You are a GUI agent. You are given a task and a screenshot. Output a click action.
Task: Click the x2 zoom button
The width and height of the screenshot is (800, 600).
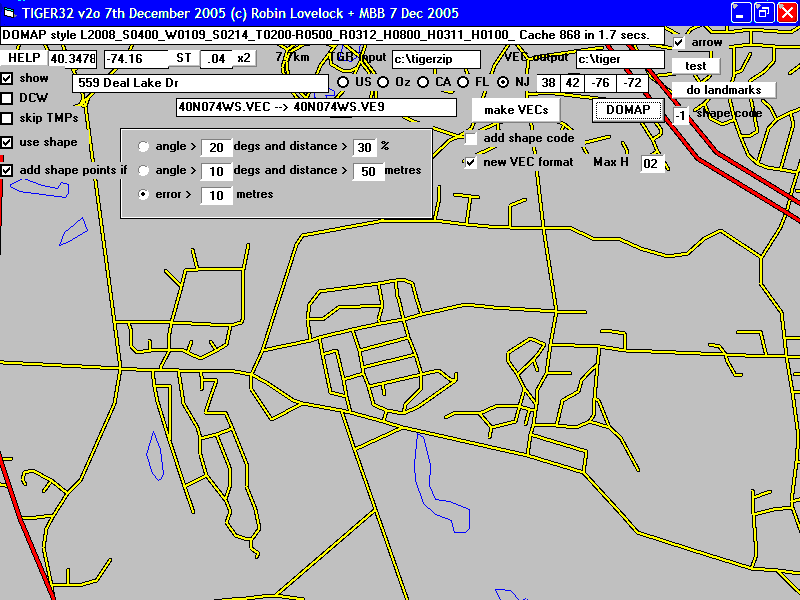click(244, 59)
